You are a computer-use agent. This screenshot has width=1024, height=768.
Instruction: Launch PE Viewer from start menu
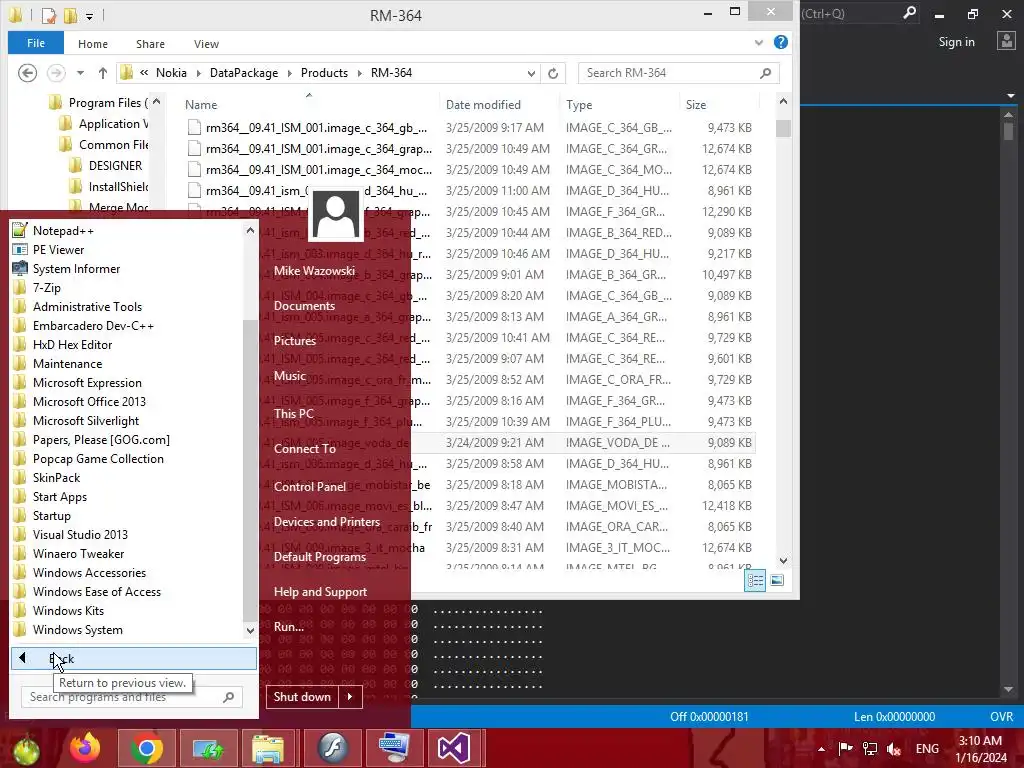[58, 249]
